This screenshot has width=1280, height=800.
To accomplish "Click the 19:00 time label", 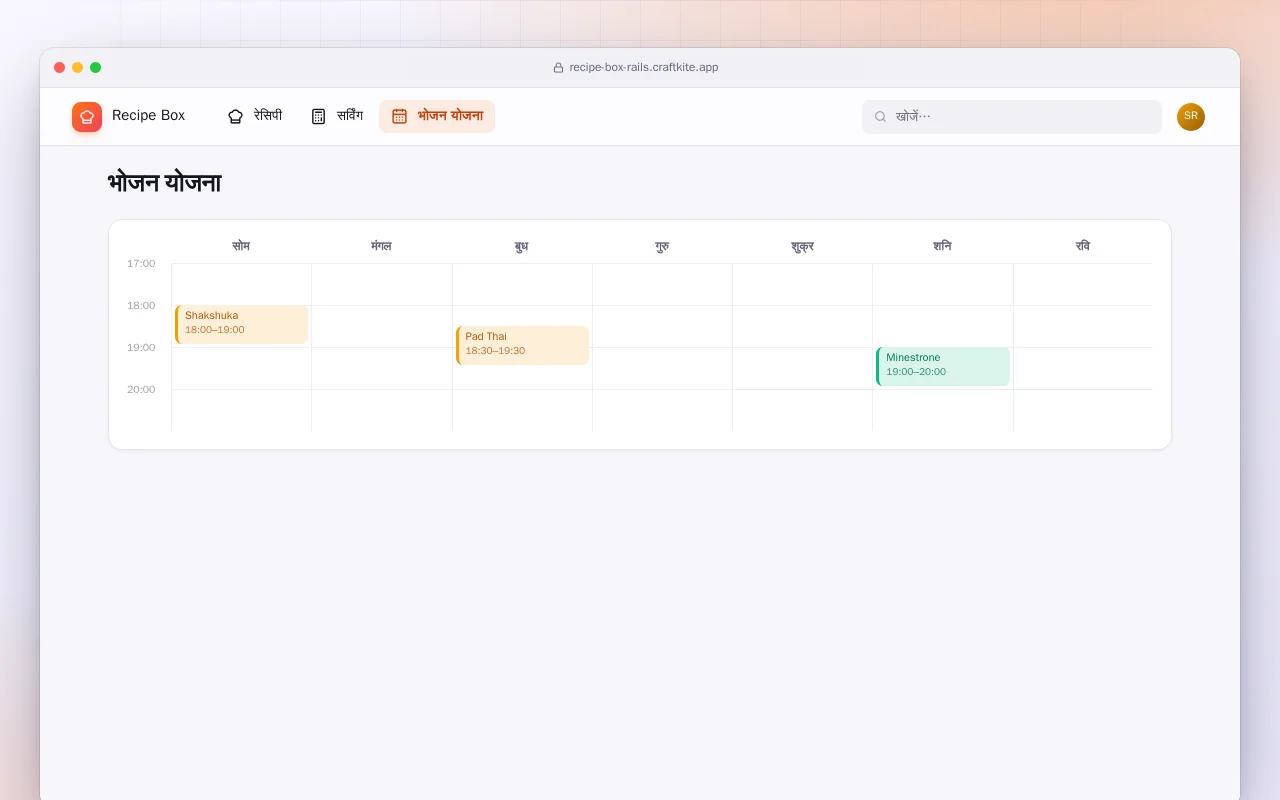I will pos(141,348).
